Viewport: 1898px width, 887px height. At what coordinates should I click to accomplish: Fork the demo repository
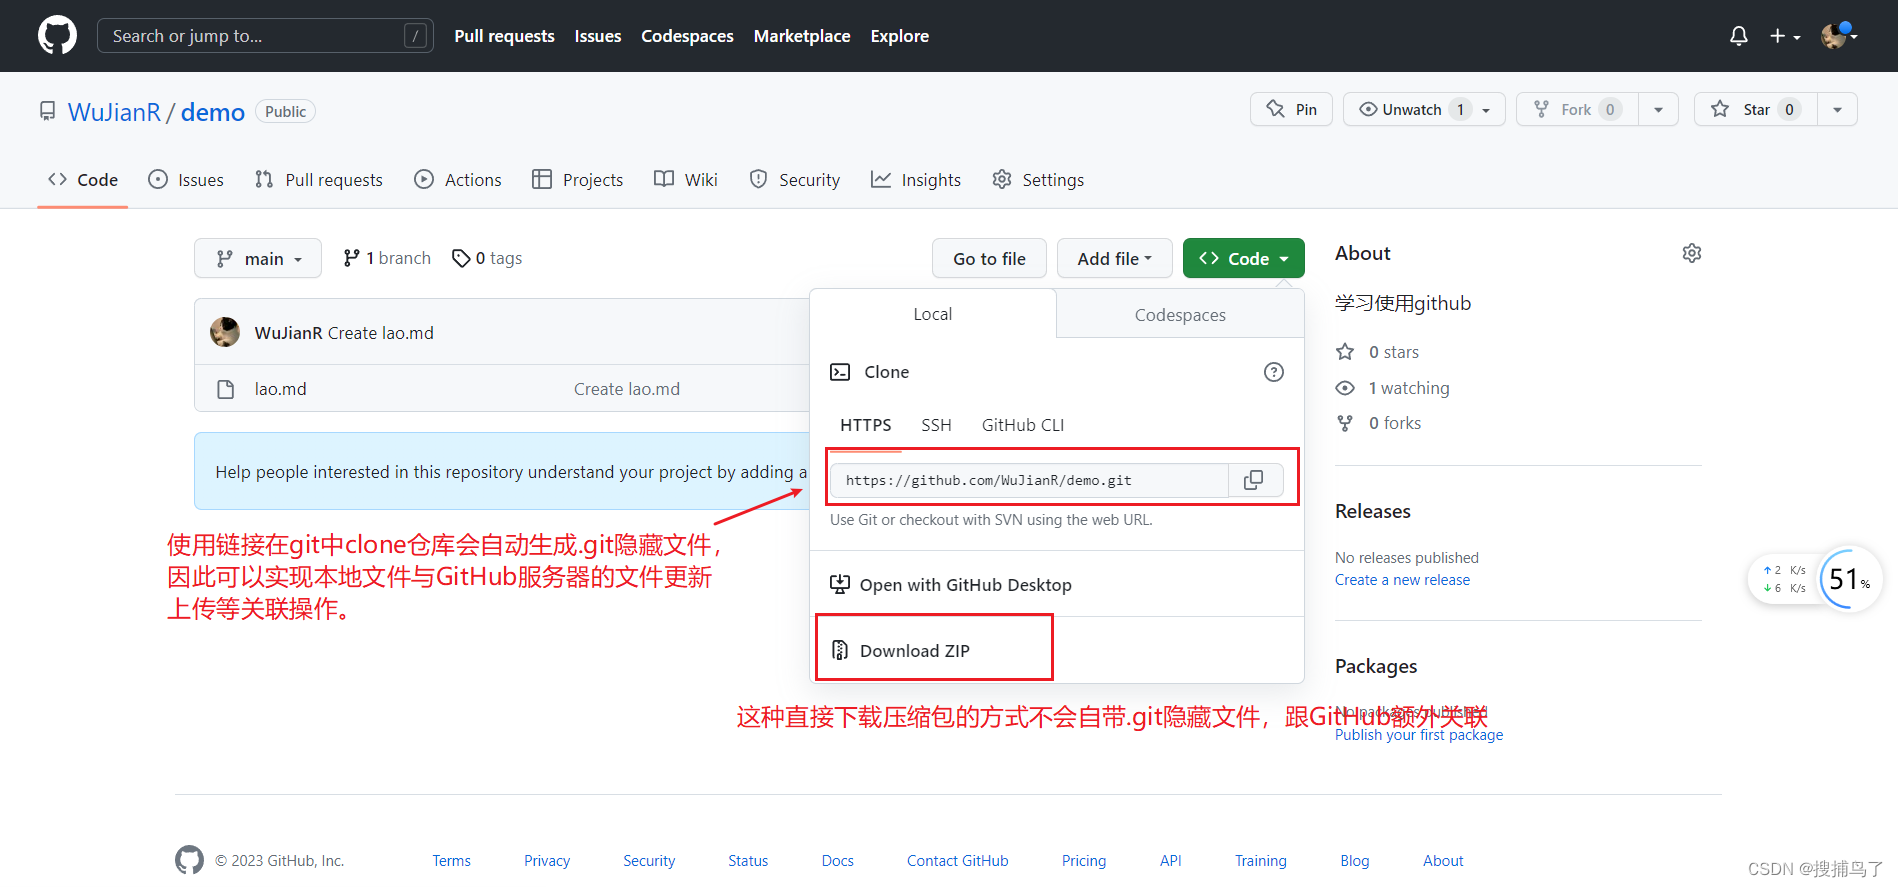tap(1577, 109)
